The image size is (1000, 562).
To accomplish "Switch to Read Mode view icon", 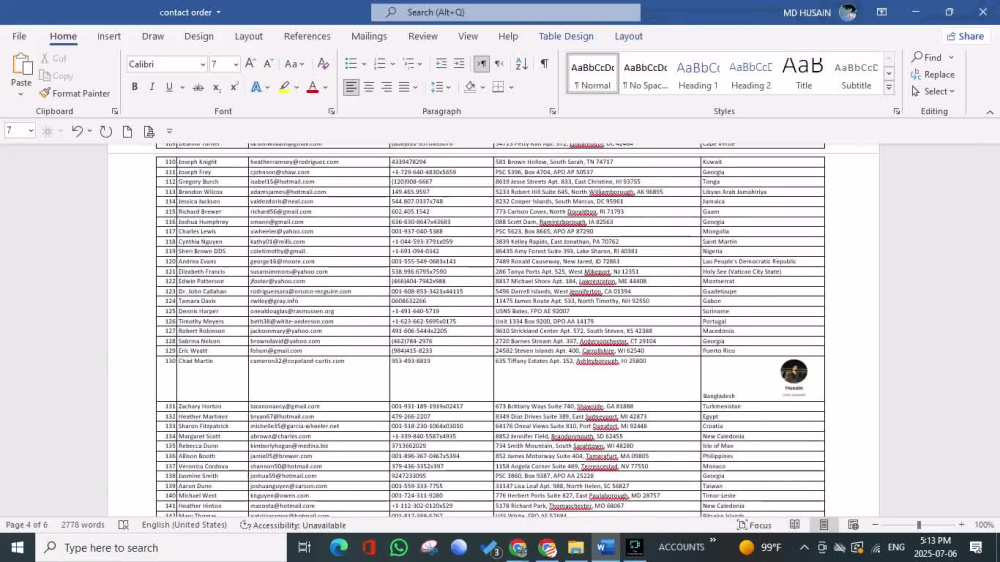I will click(x=795, y=524).
